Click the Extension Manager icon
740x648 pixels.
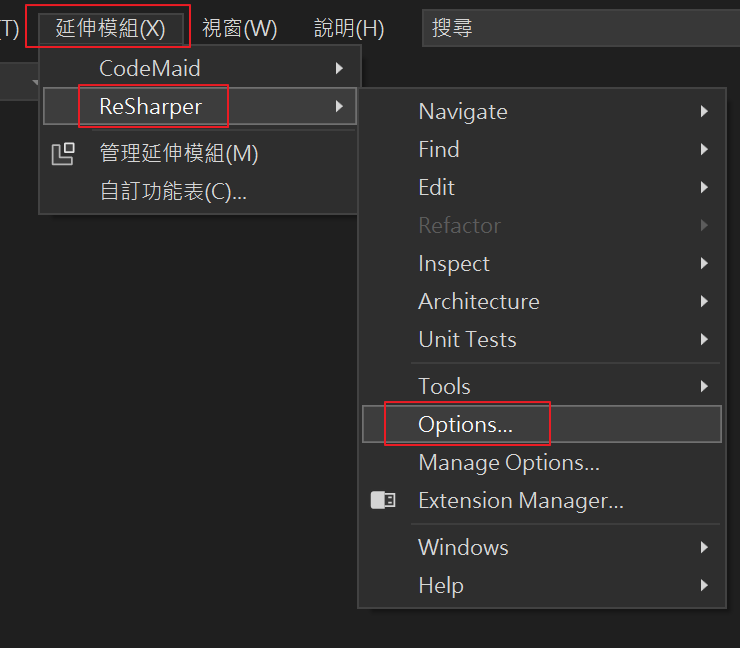click(x=383, y=500)
